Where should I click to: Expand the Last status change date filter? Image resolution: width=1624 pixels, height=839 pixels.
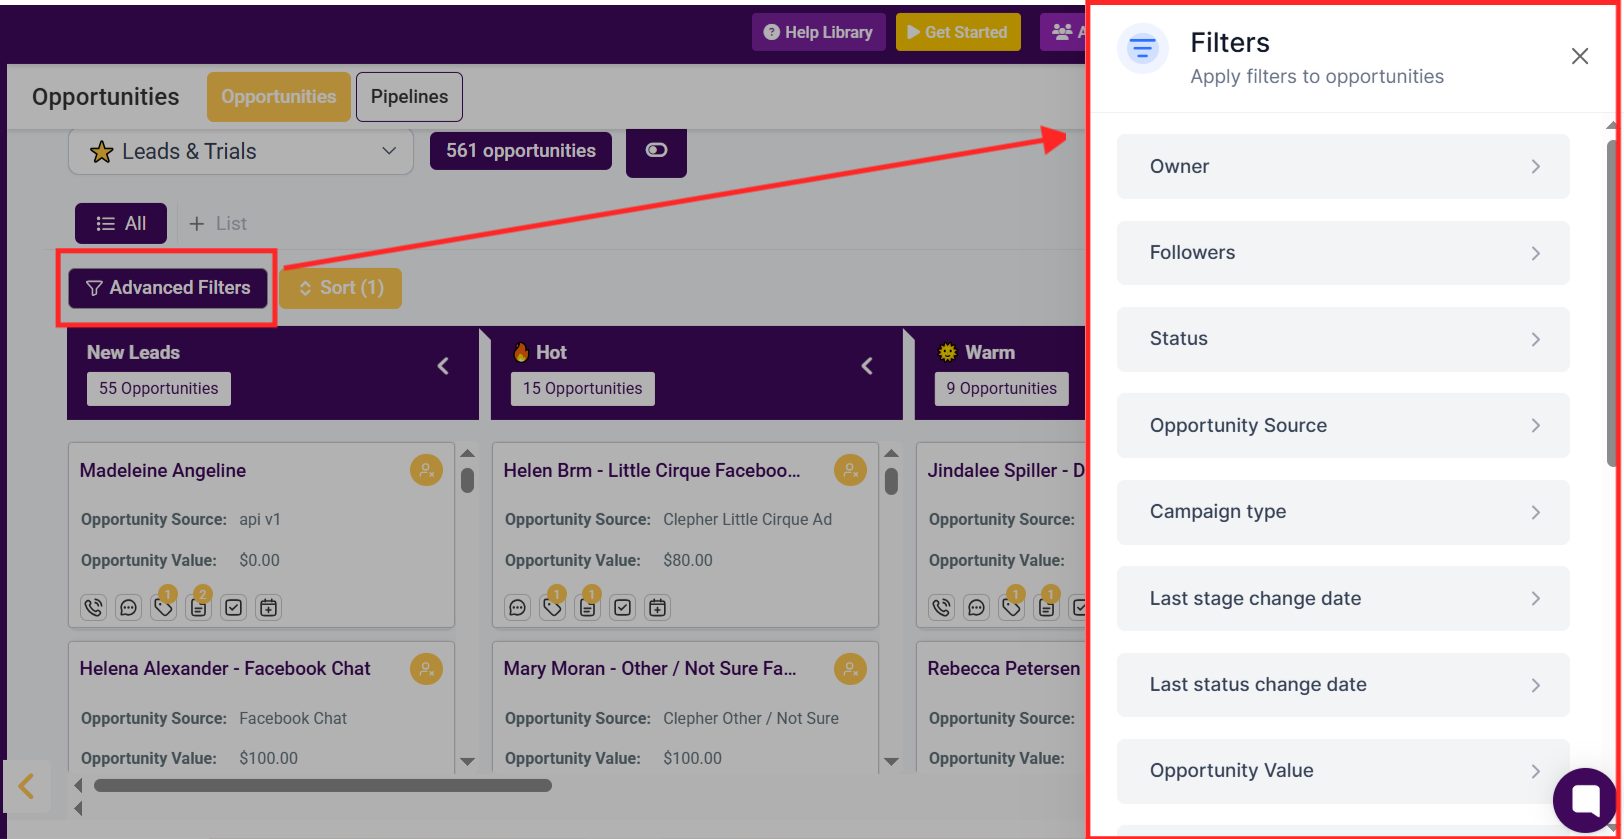pyautogui.click(x=1343, y=685)
